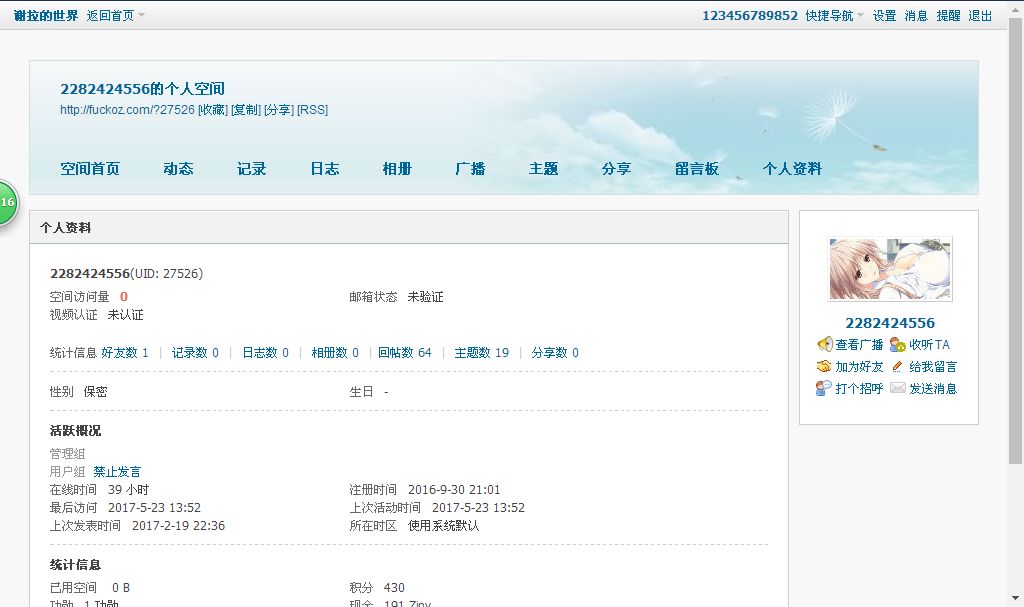
Task: Click the 禁止发言 user group link
Action: point(117,472)
